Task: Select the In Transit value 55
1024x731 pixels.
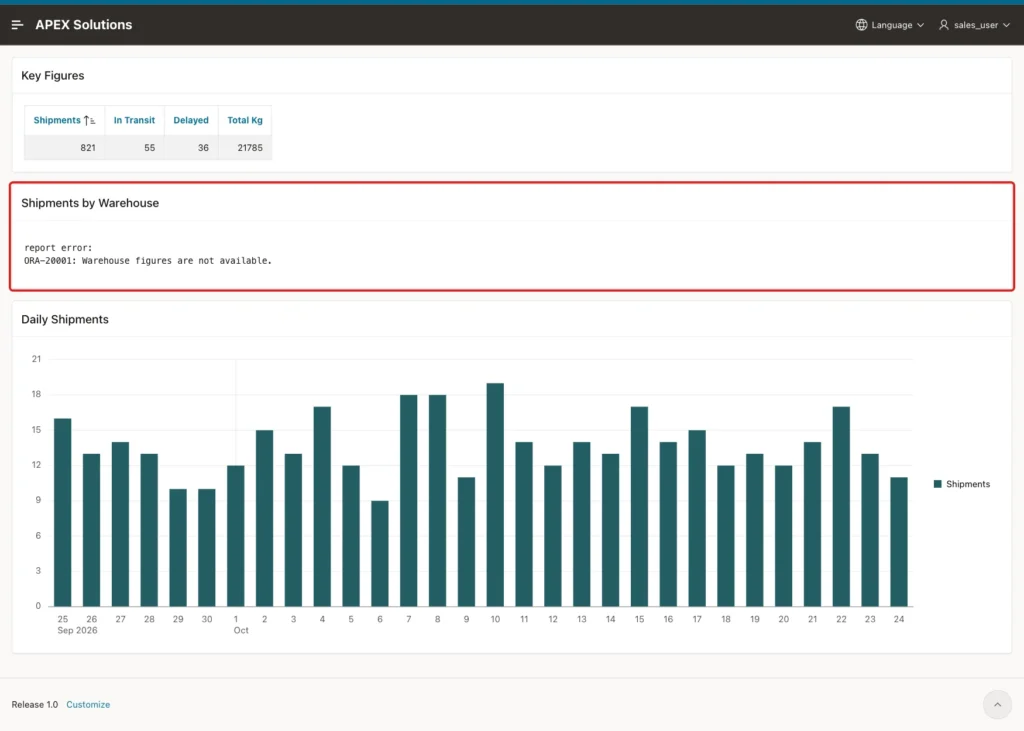Action: [x=150, y=148]
